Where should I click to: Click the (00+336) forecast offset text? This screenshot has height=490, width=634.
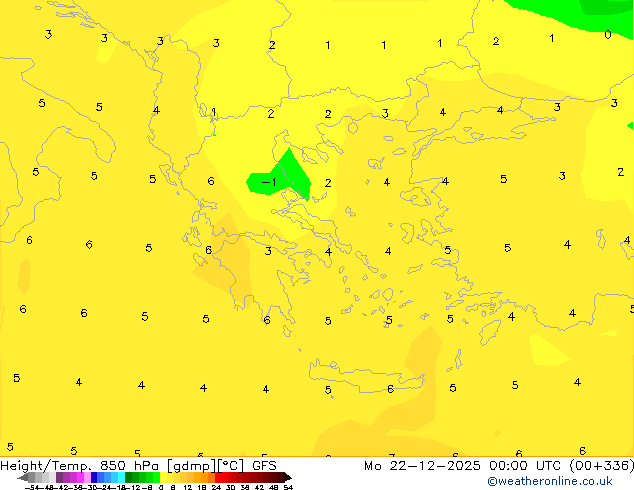click(x=602, y=466)
